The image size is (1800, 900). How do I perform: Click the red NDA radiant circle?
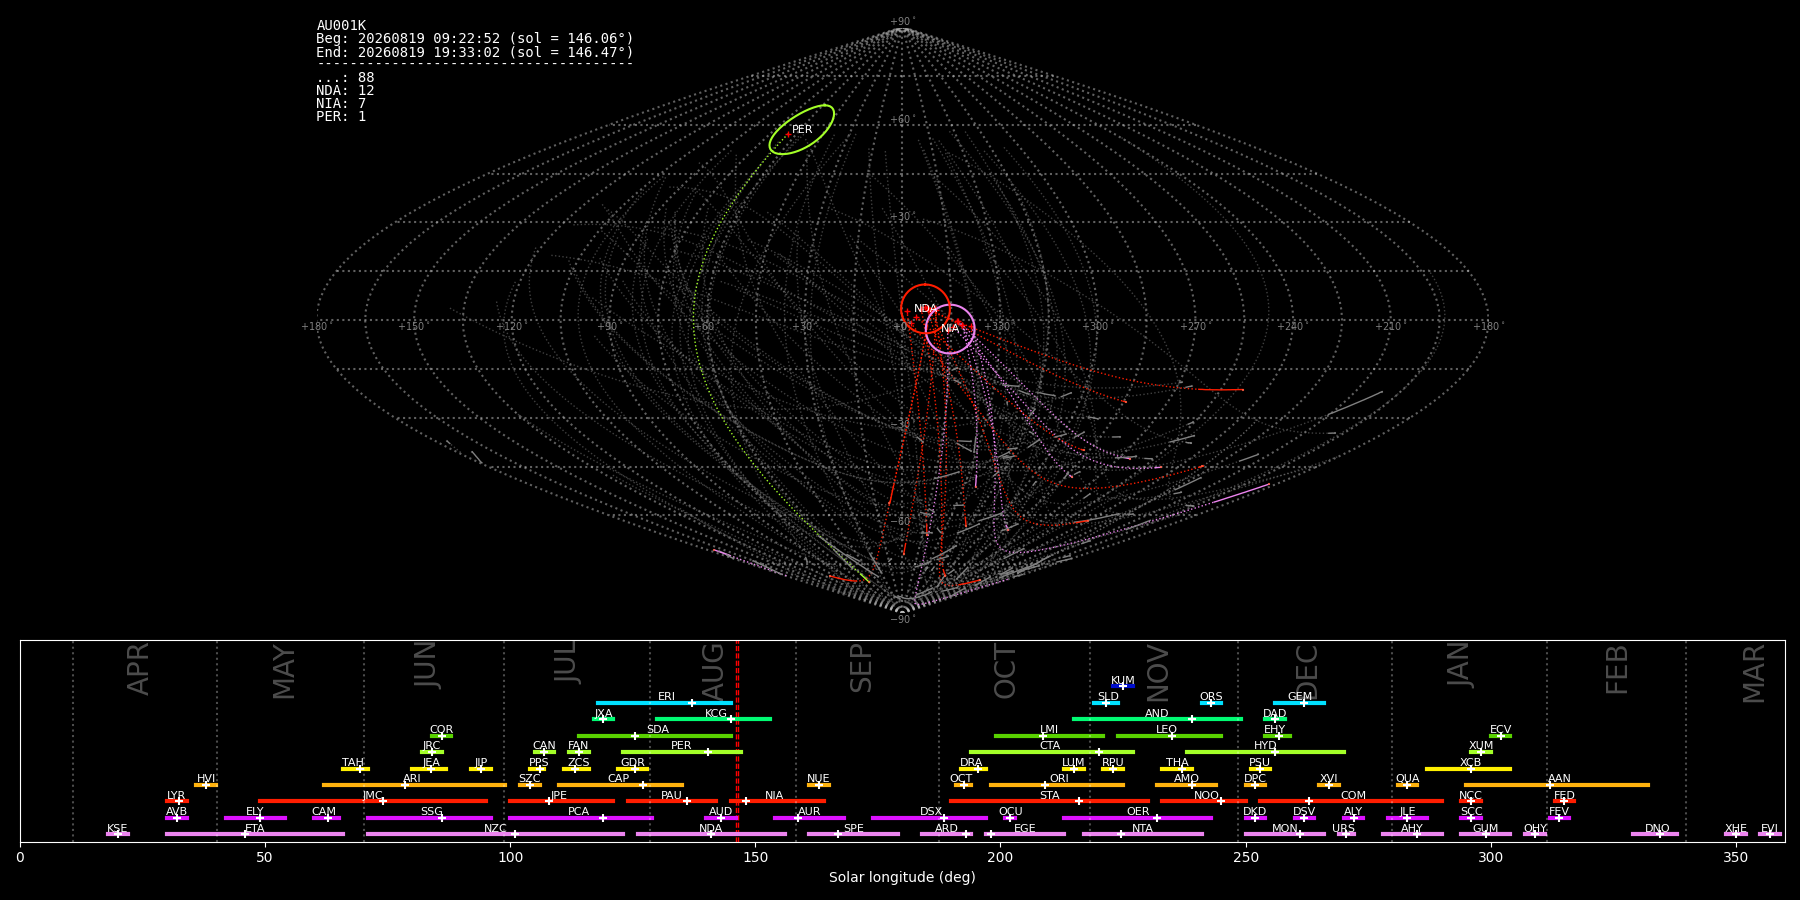tap(925, 309)
